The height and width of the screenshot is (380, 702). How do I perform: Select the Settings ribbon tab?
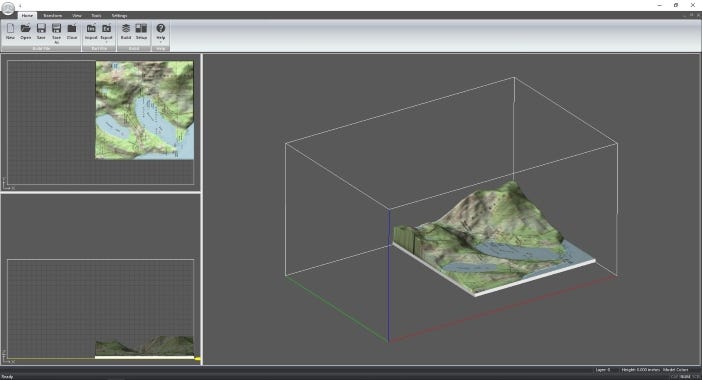pyautogui.click(x=119, y=16)
